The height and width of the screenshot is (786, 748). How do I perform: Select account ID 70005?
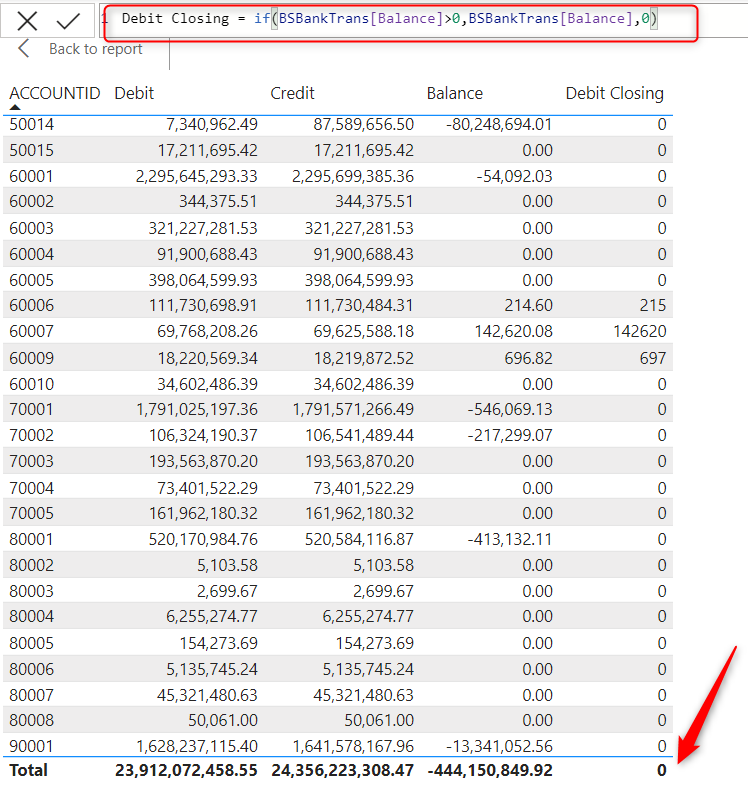pyautogui.click(x=32, y=513)
